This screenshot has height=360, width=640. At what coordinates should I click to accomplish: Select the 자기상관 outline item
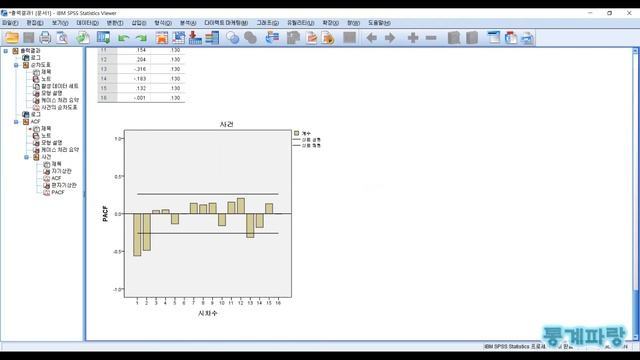coord(61,171)
